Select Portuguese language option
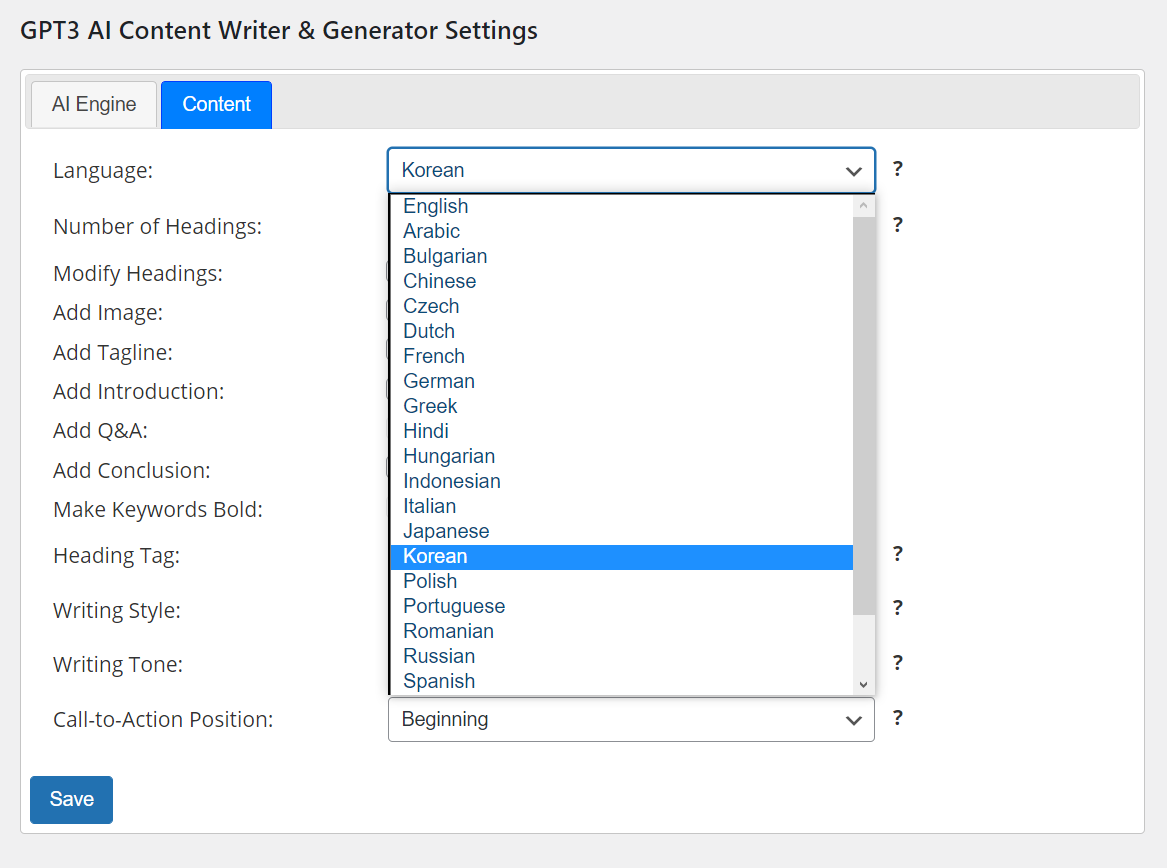The image size is (1167, 868). [621, 606]
